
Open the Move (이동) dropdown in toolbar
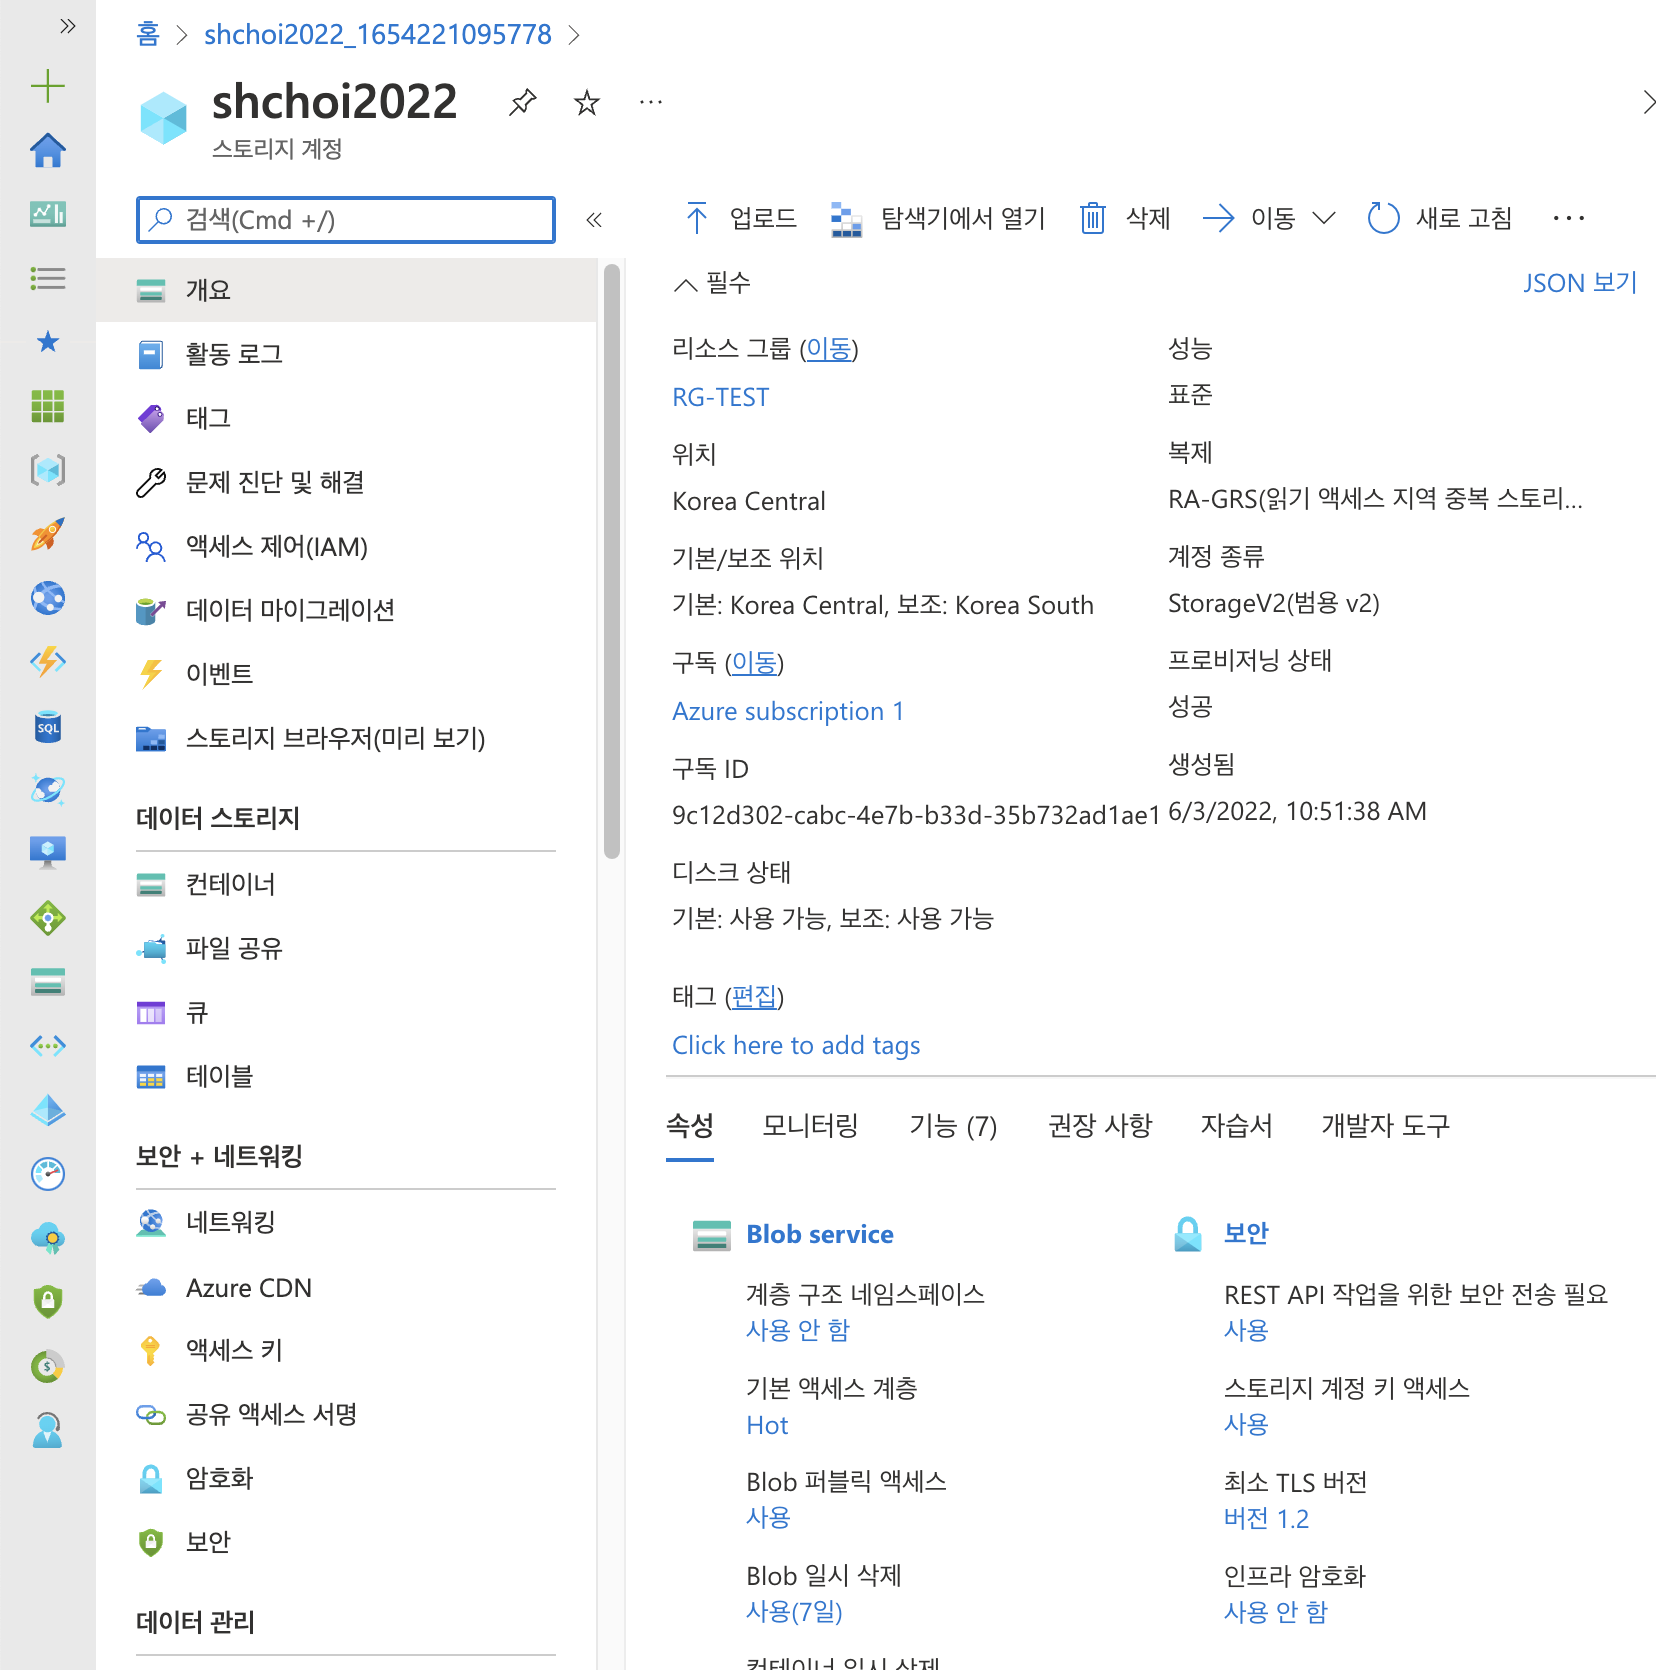(1268, 218)
